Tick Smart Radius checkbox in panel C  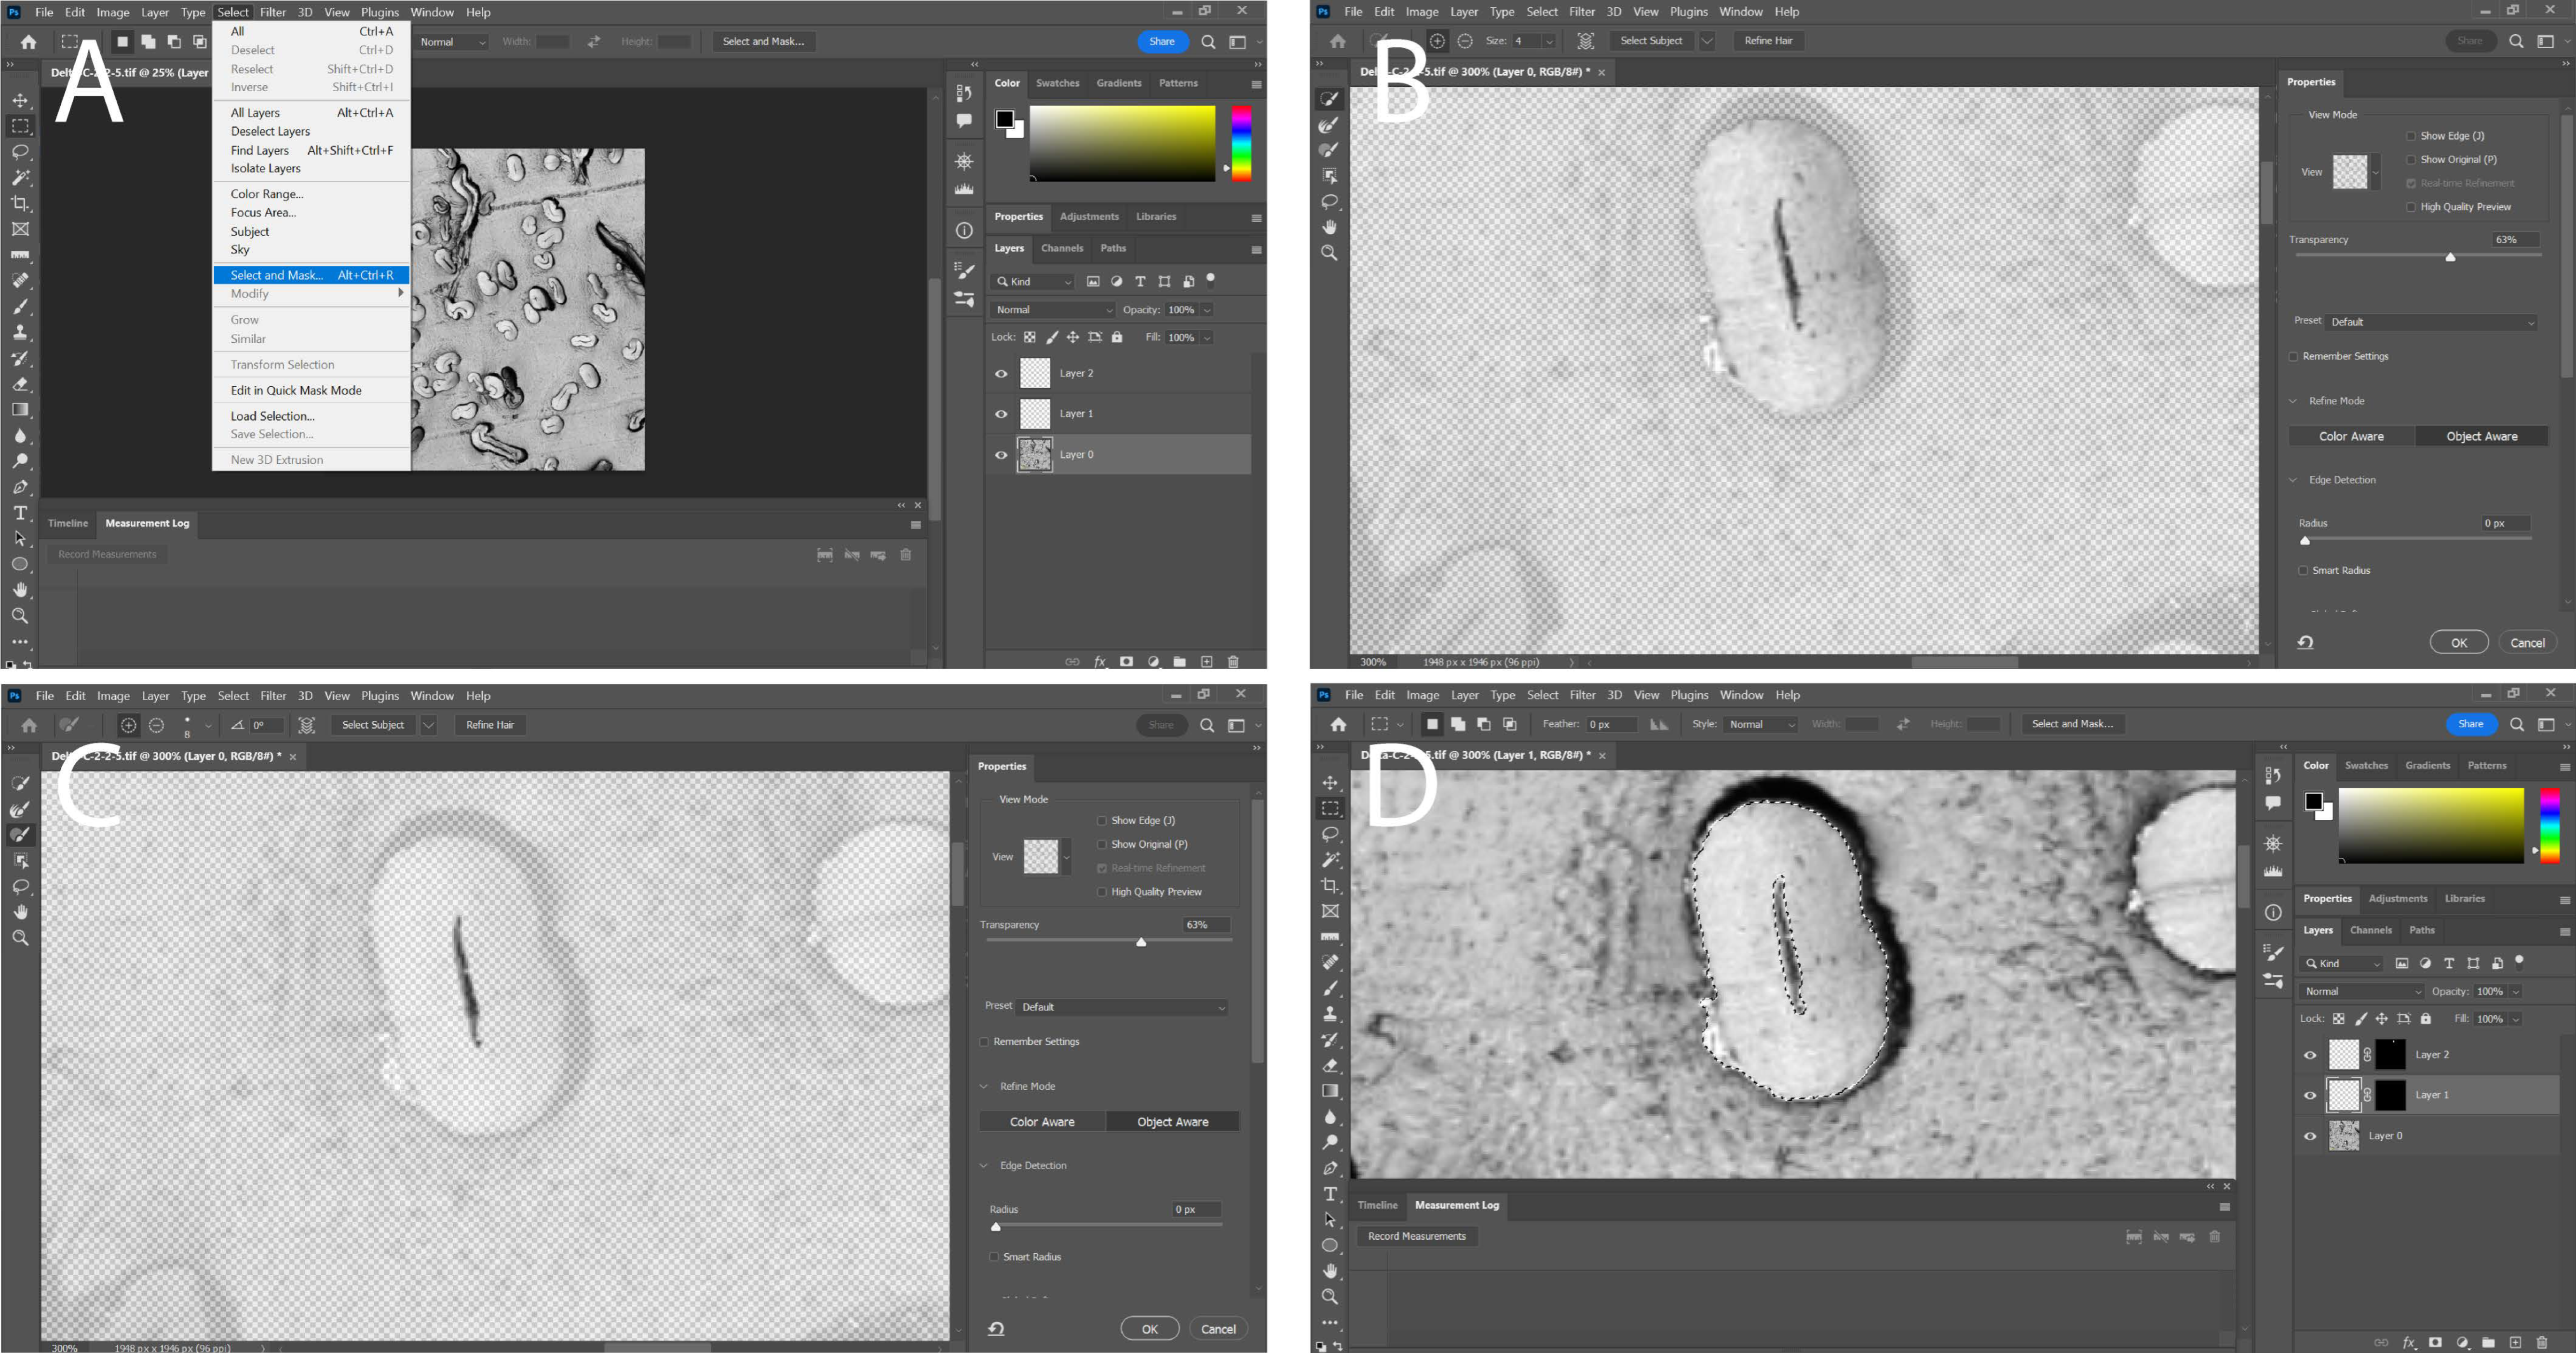point(994,1257)
